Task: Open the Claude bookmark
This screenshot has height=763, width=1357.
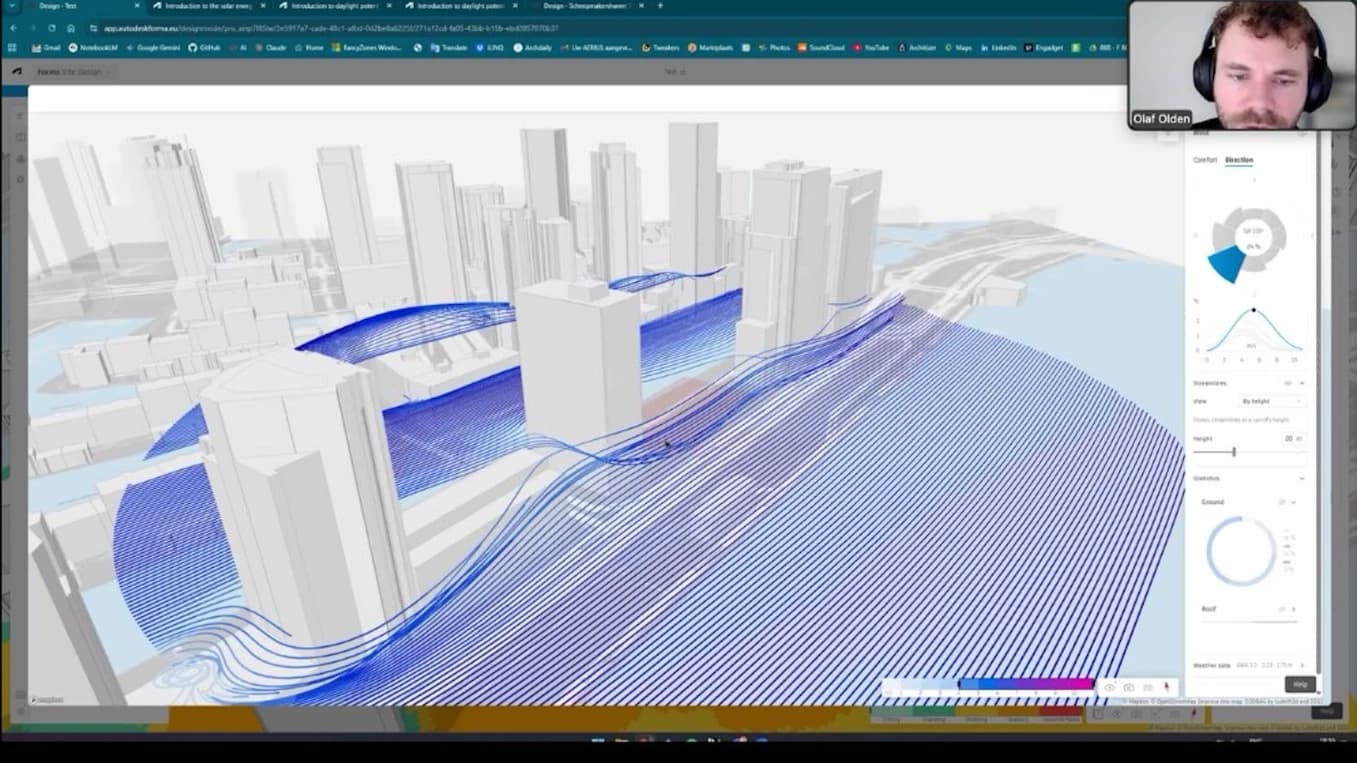Action: pos(270,47)
